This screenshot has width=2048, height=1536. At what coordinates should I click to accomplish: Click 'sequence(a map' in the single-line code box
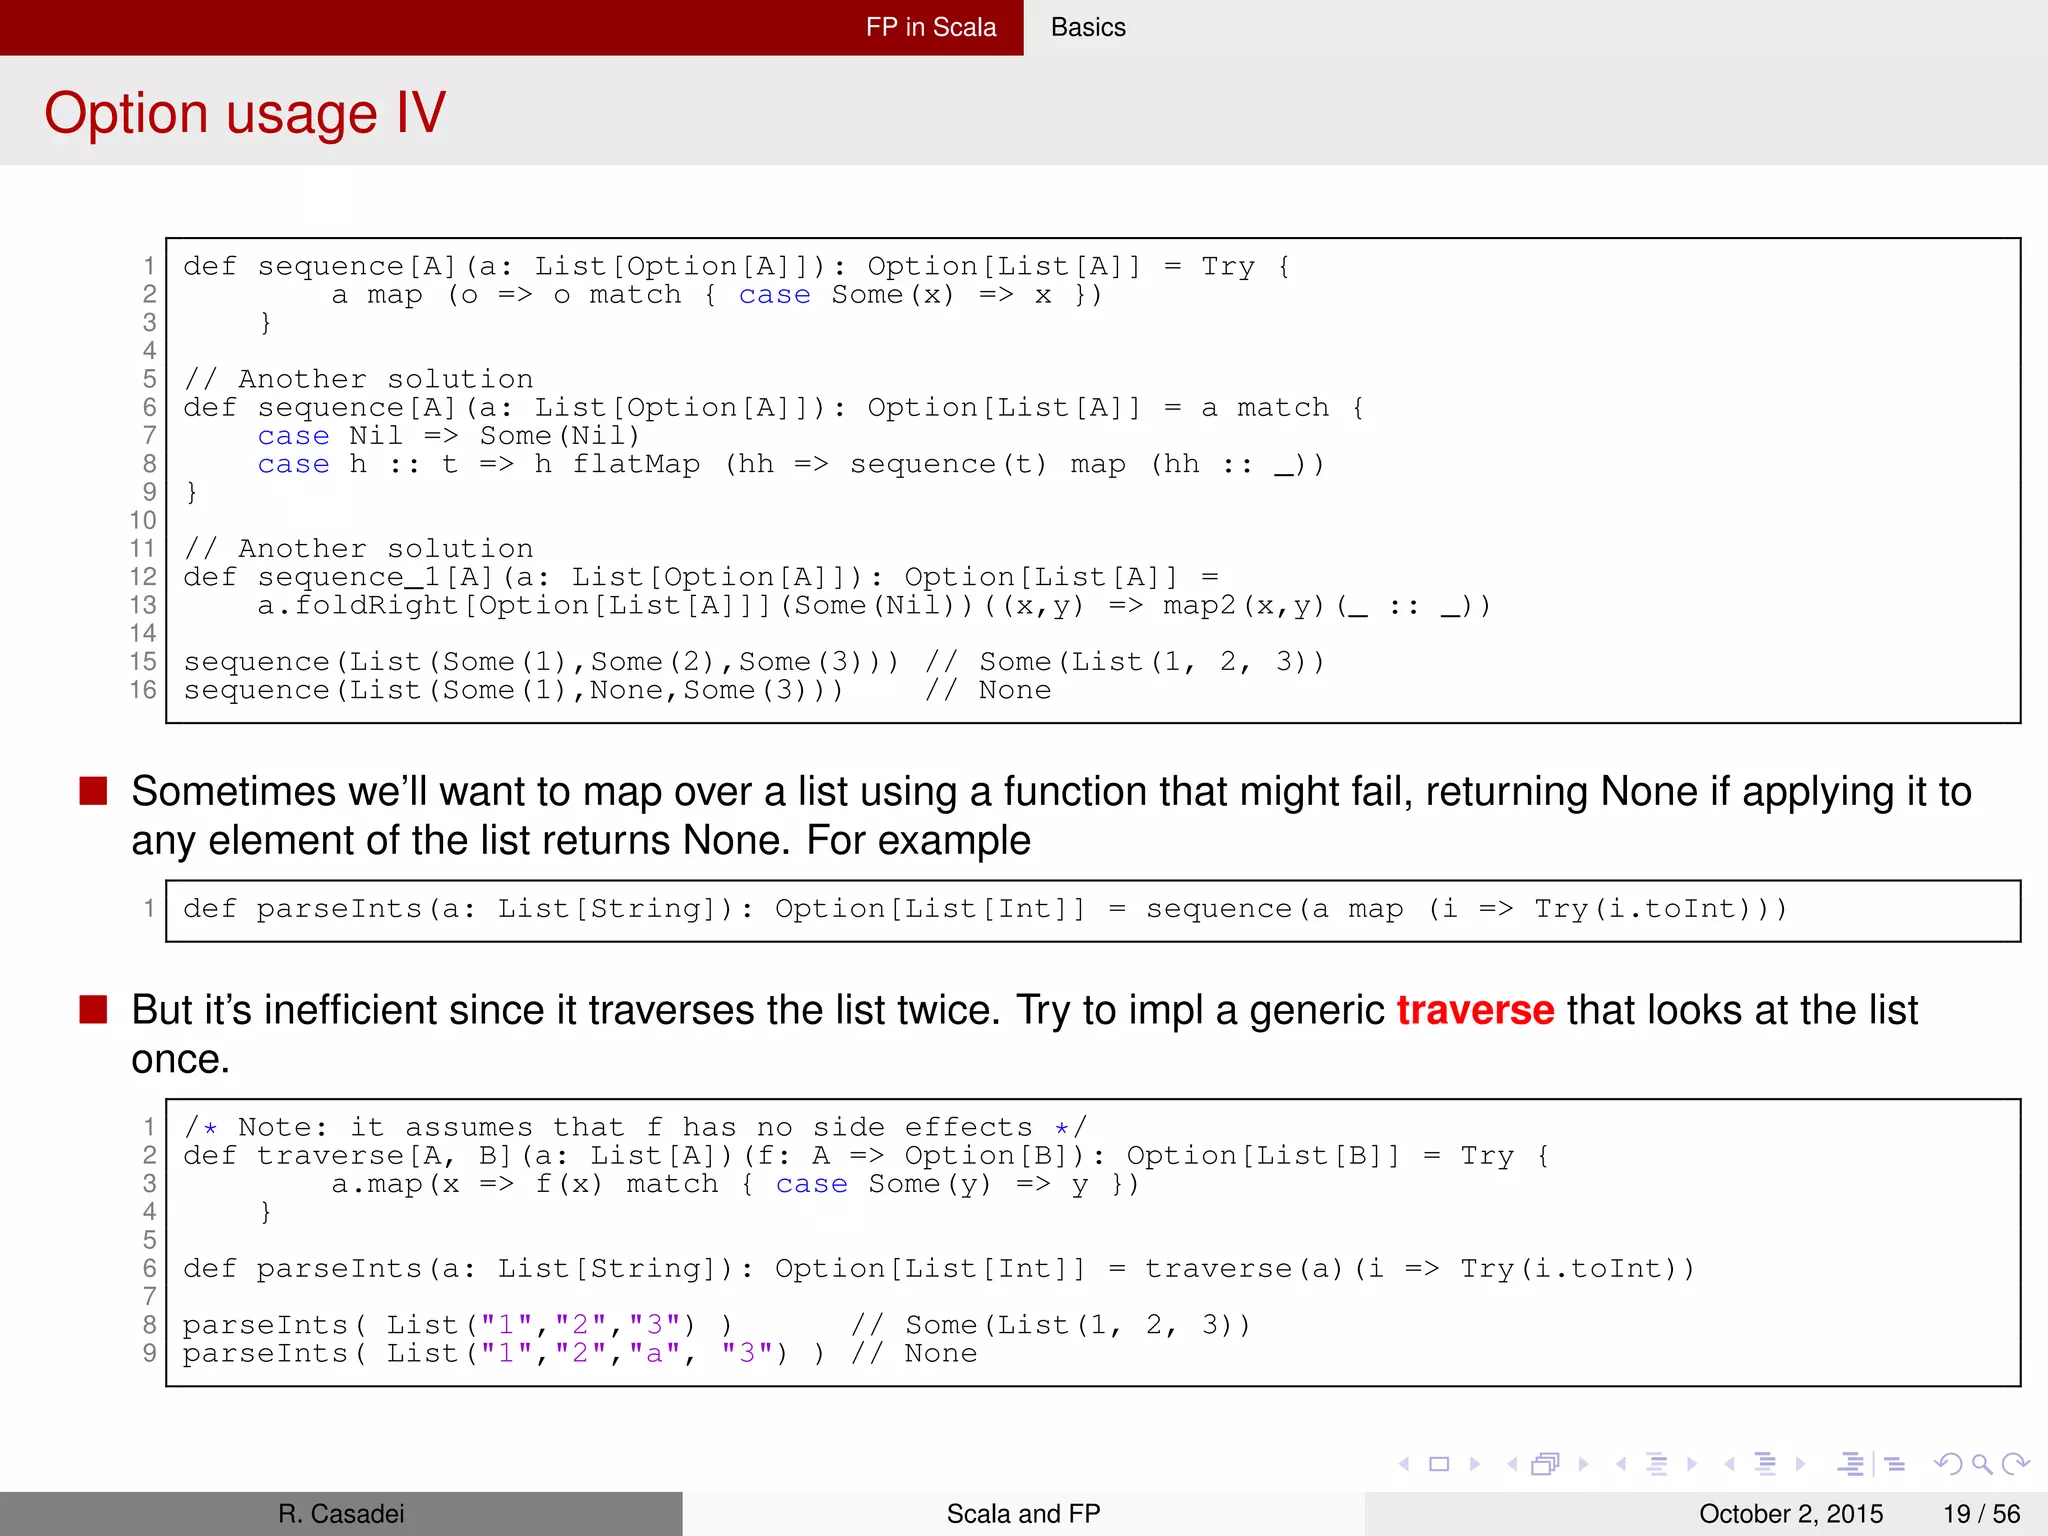(1274, 908)
